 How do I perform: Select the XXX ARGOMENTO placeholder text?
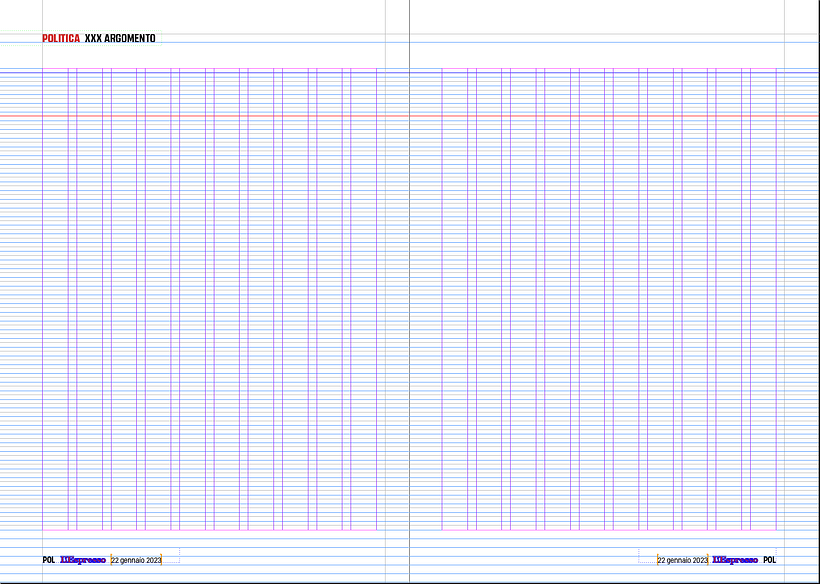[x=120, y=38]
